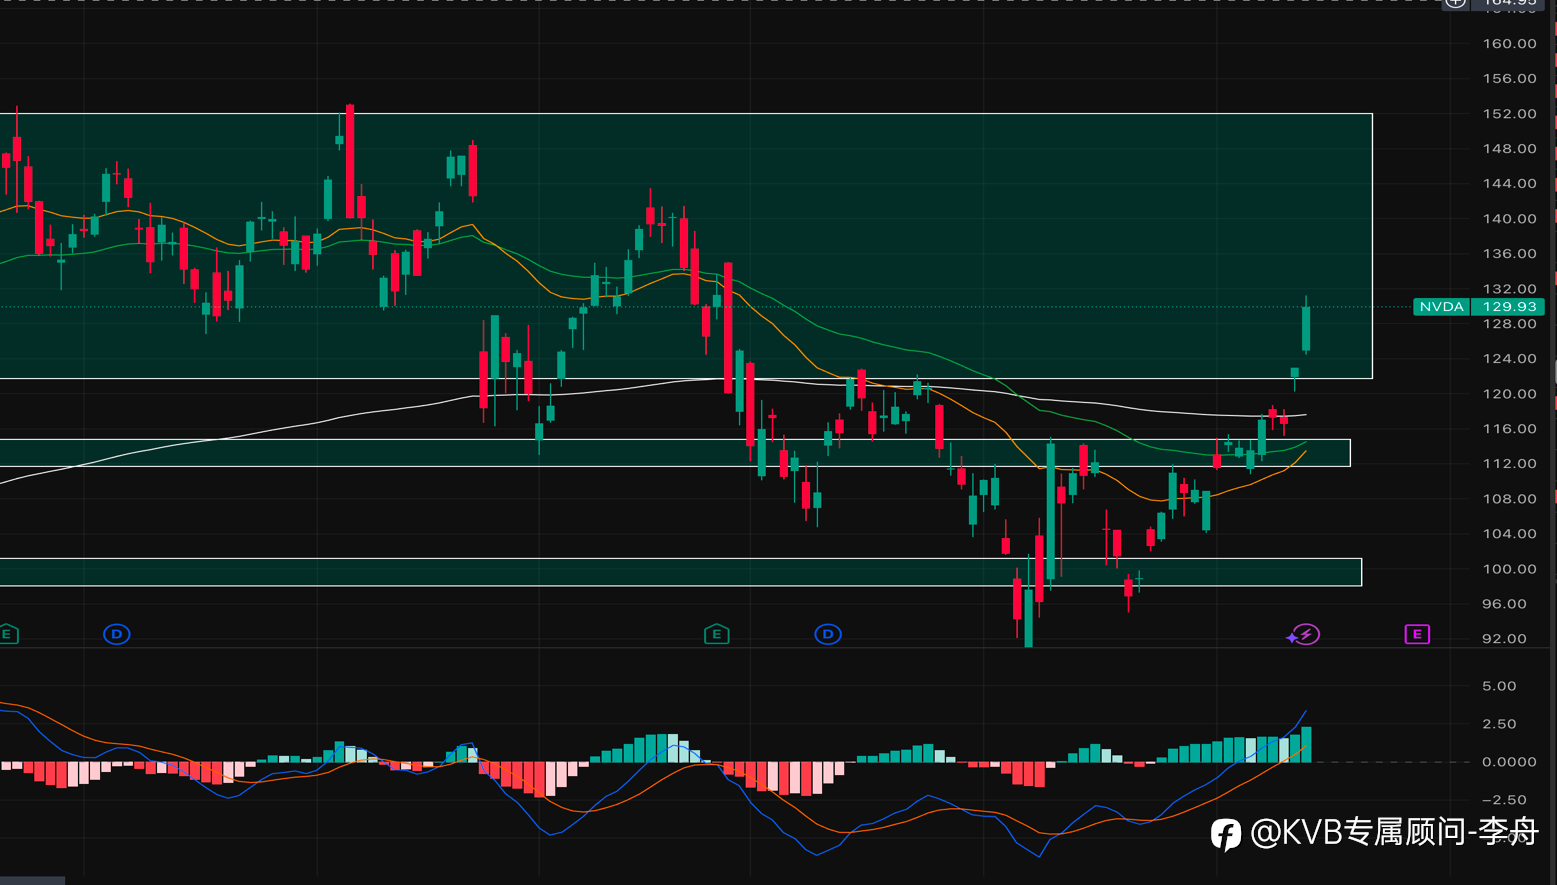Click the latest tall green candlestick

(x=1306, y=329)
